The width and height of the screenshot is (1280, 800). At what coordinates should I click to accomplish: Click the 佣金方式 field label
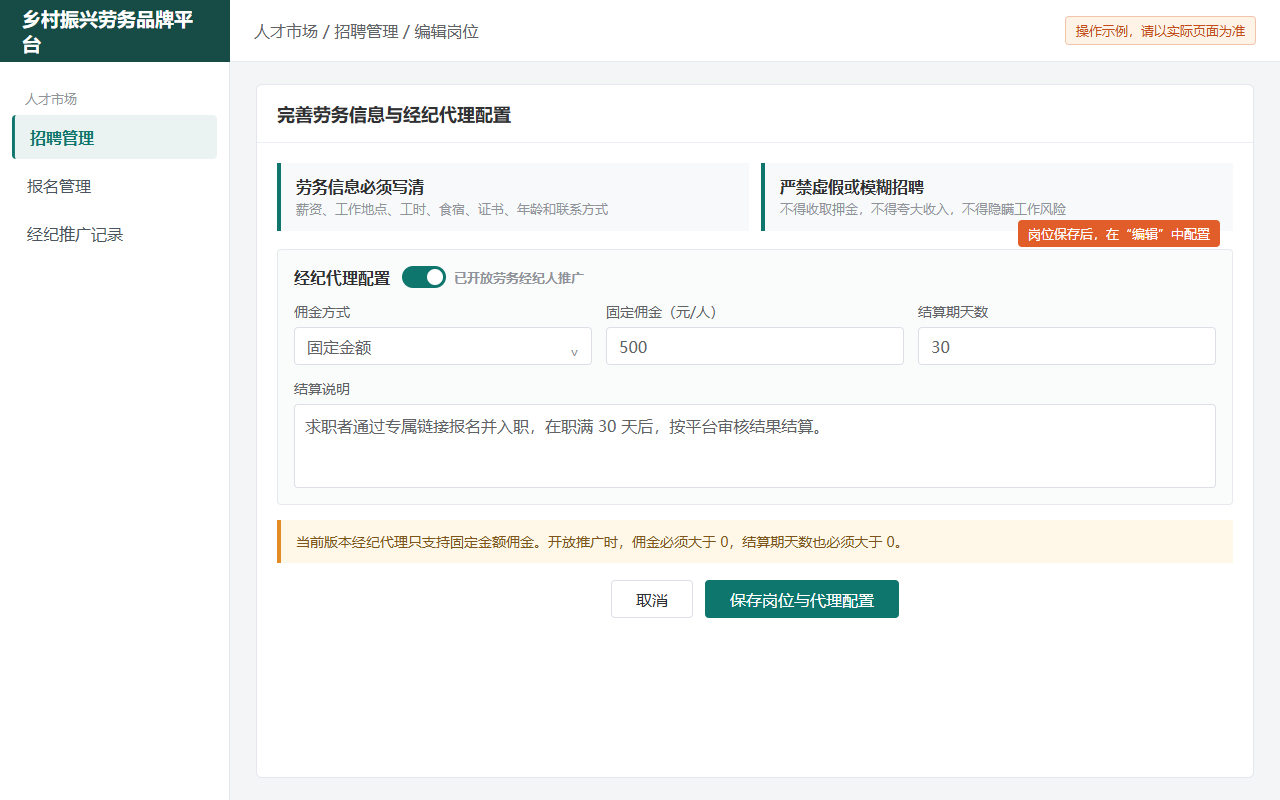[x=322, y=312]
